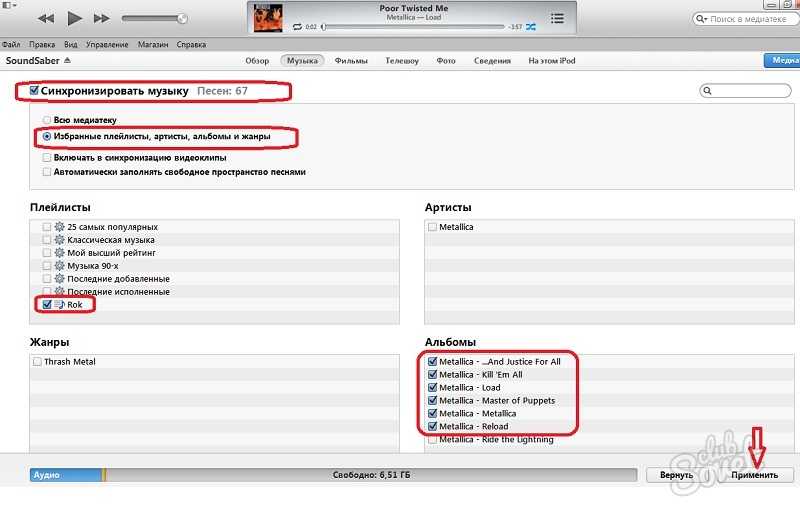Click the blue Медиатека button
The height and width of the screenshot is (532, 800).
782,60
